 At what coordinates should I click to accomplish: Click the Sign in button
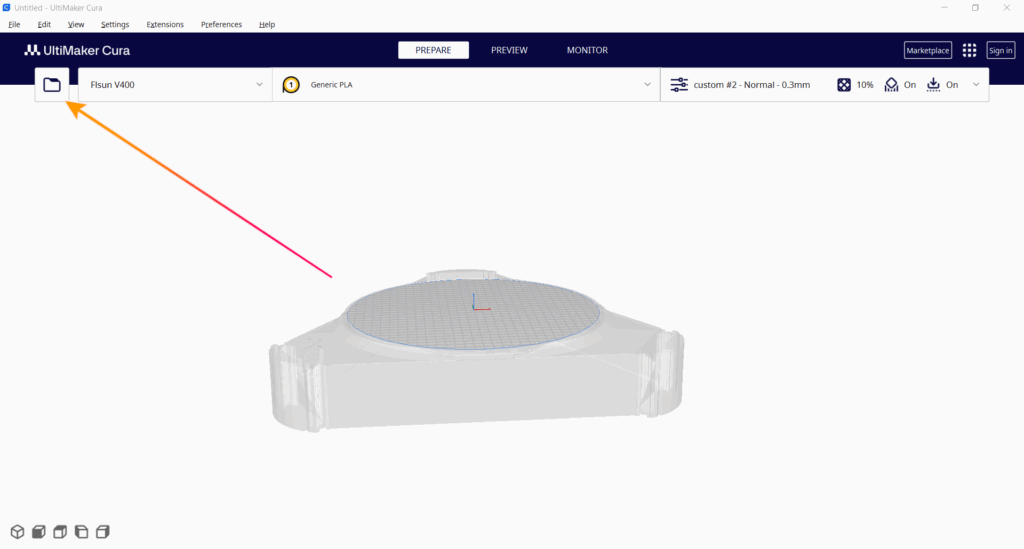tap(1000, 50)
